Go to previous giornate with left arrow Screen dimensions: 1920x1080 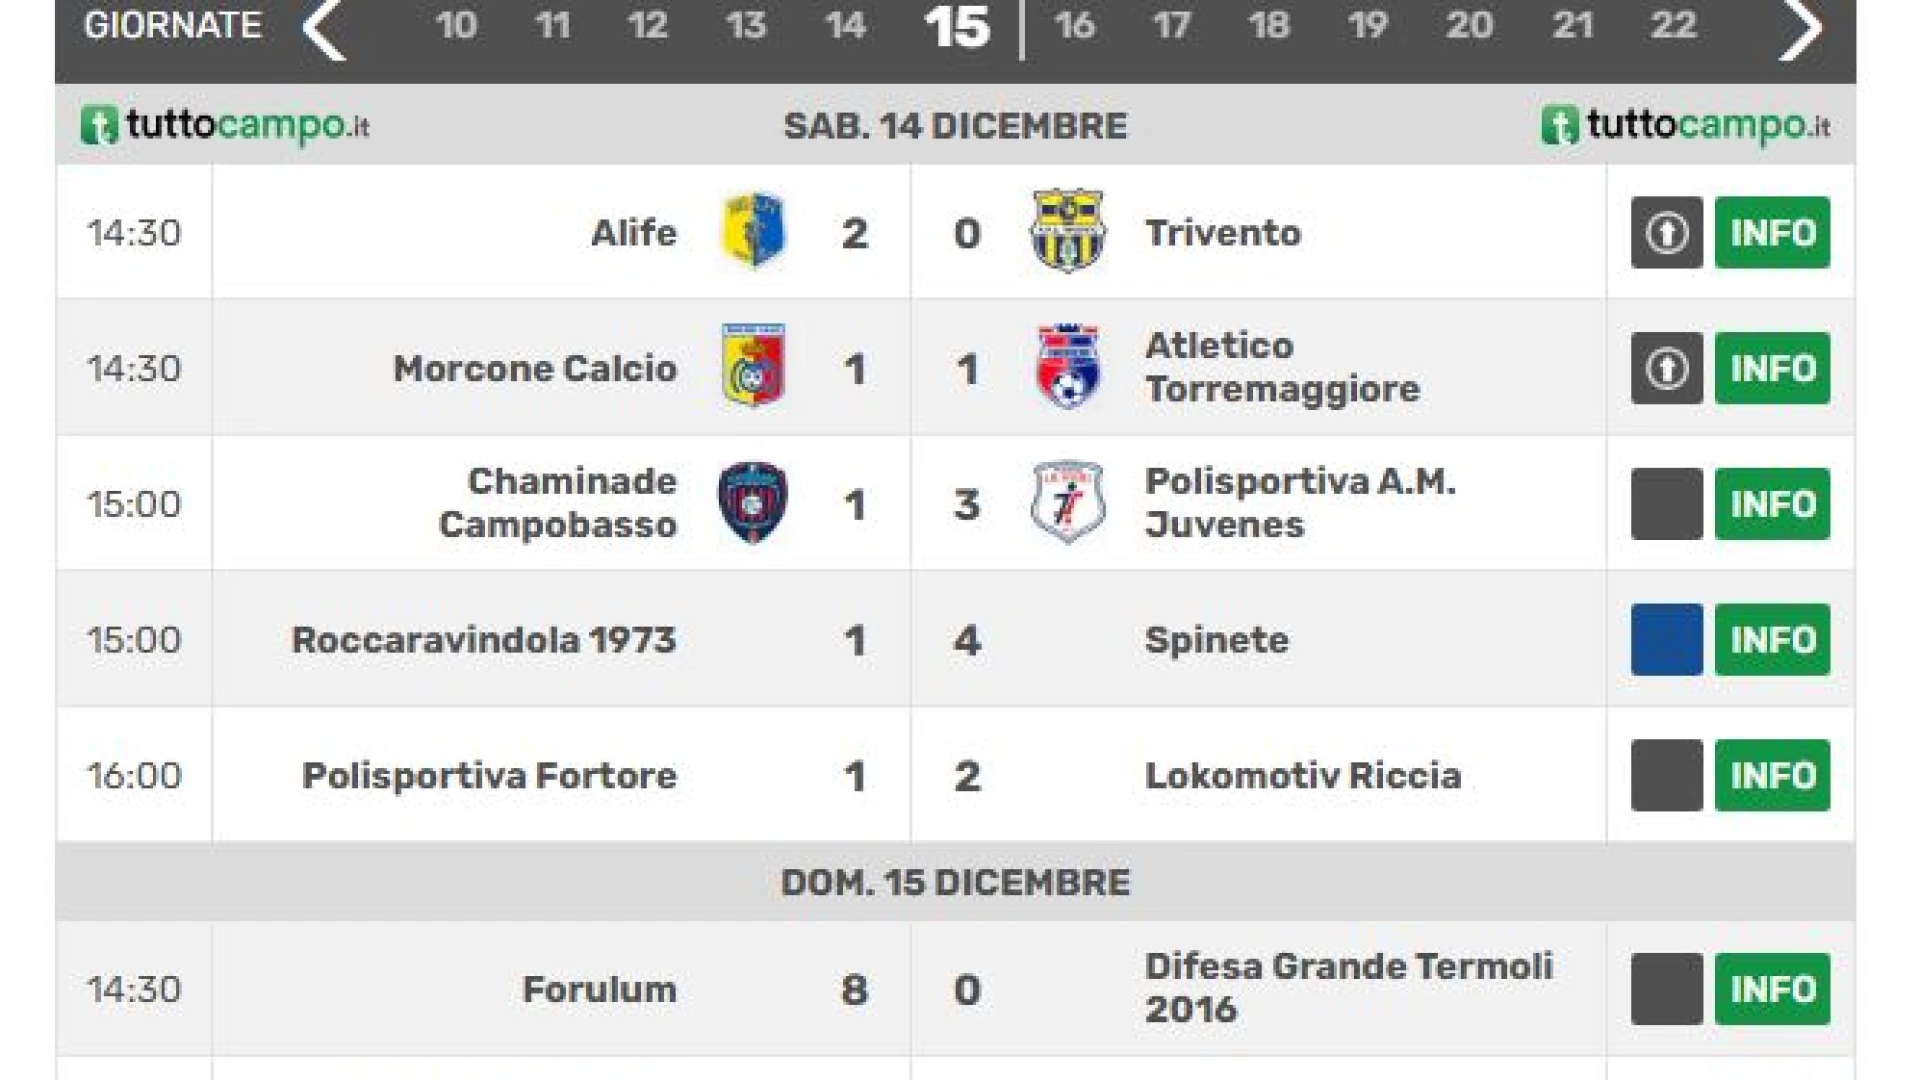tap(324, 29)
